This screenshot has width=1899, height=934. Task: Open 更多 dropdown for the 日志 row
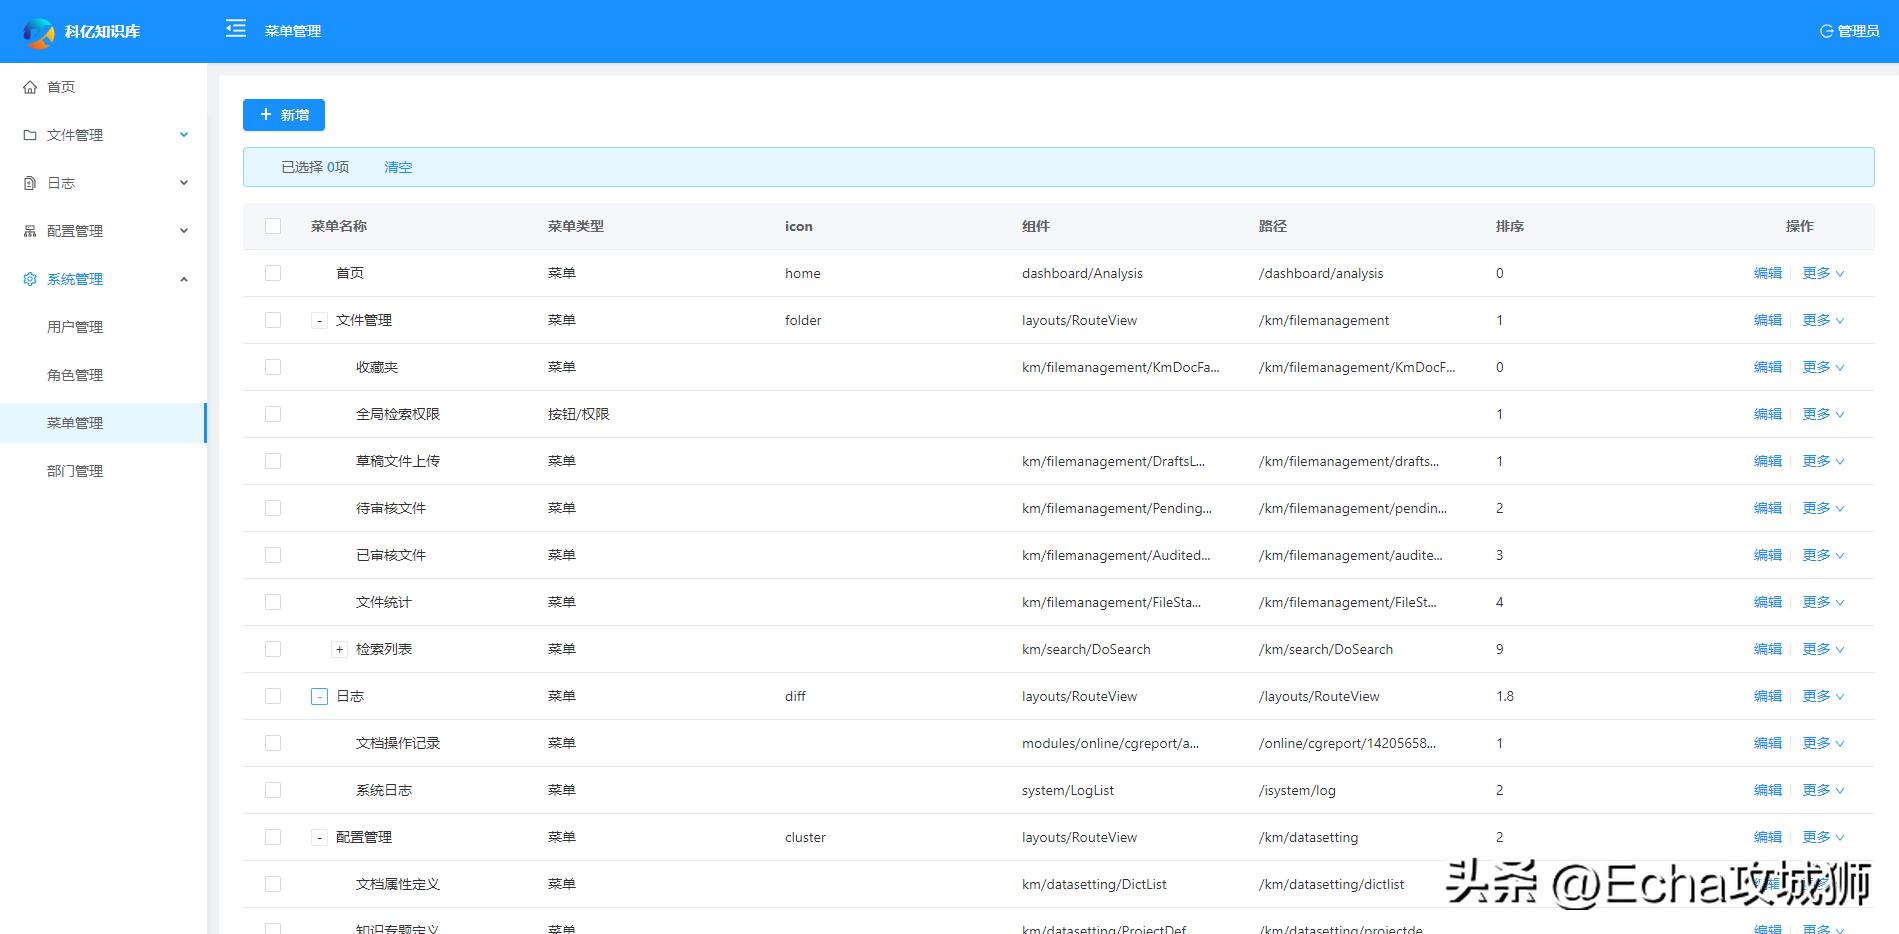(1822, 696)
